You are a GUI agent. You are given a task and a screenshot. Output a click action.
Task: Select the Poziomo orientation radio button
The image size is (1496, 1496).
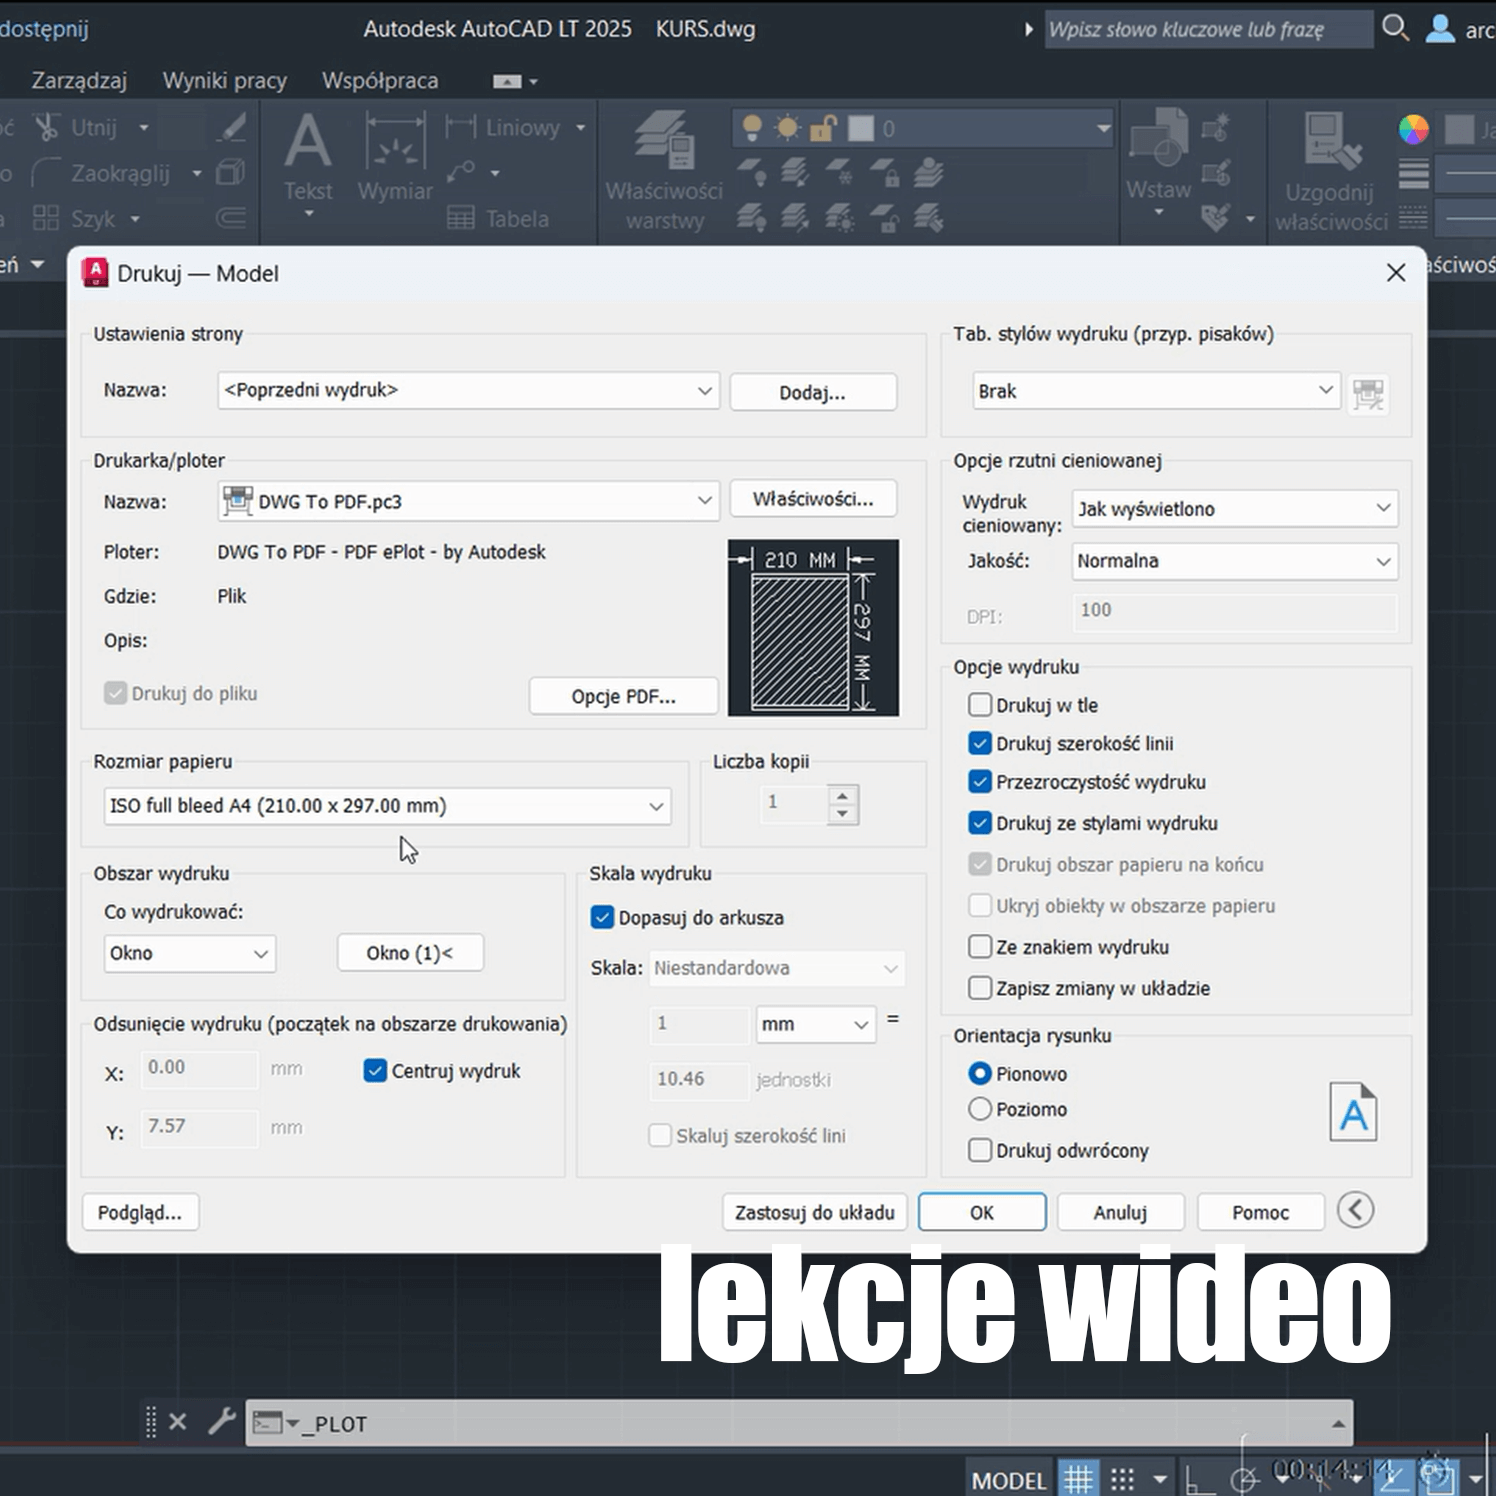point(980,1109)
